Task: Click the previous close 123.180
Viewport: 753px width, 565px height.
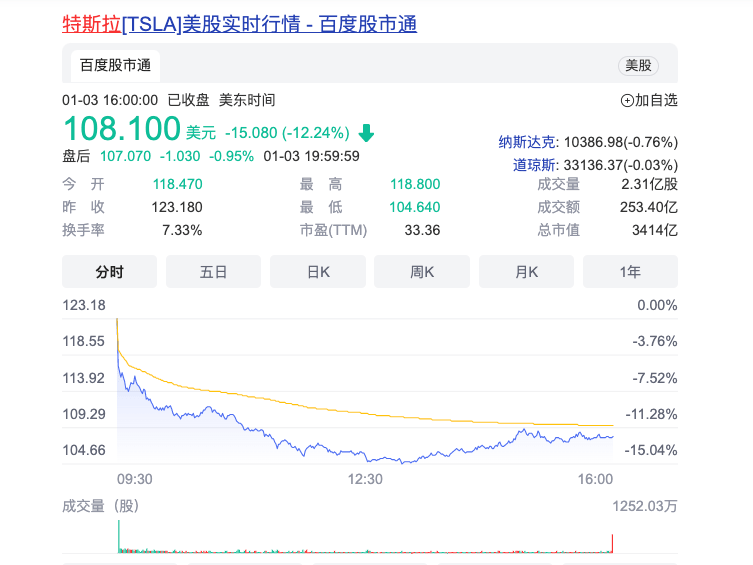Action: click(177, 207)
